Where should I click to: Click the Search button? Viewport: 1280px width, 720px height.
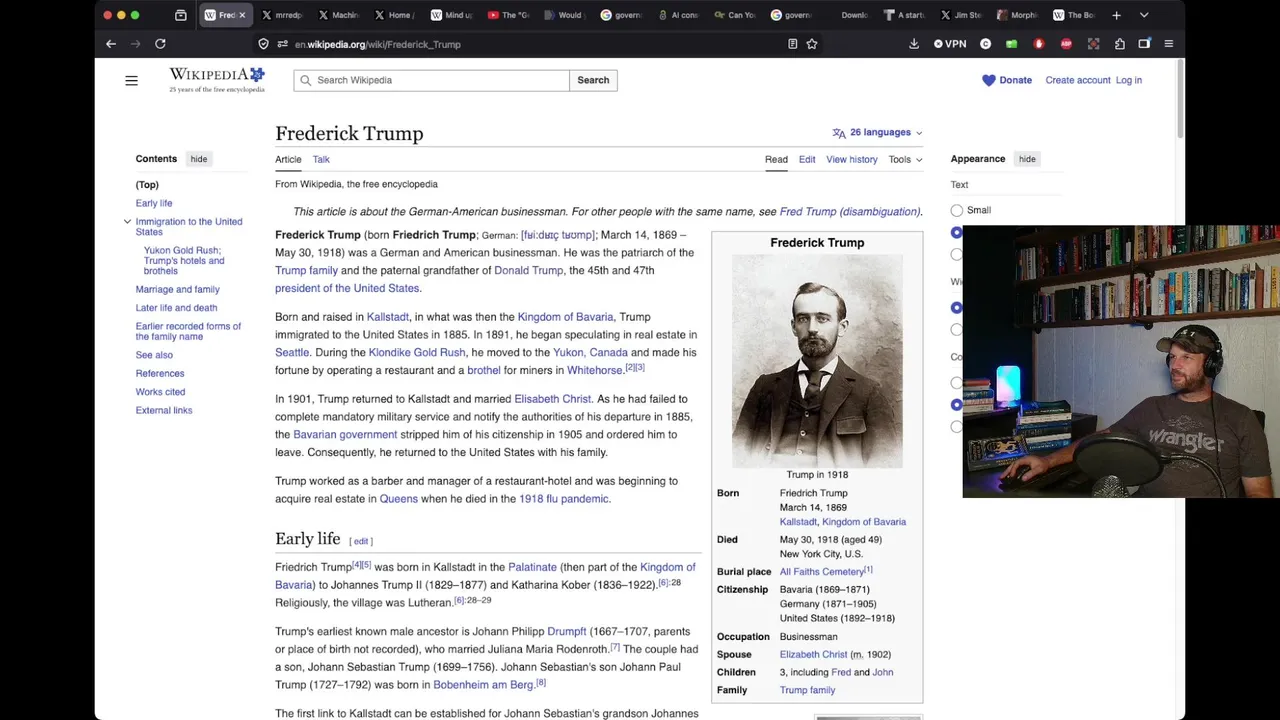coord(593,80)
